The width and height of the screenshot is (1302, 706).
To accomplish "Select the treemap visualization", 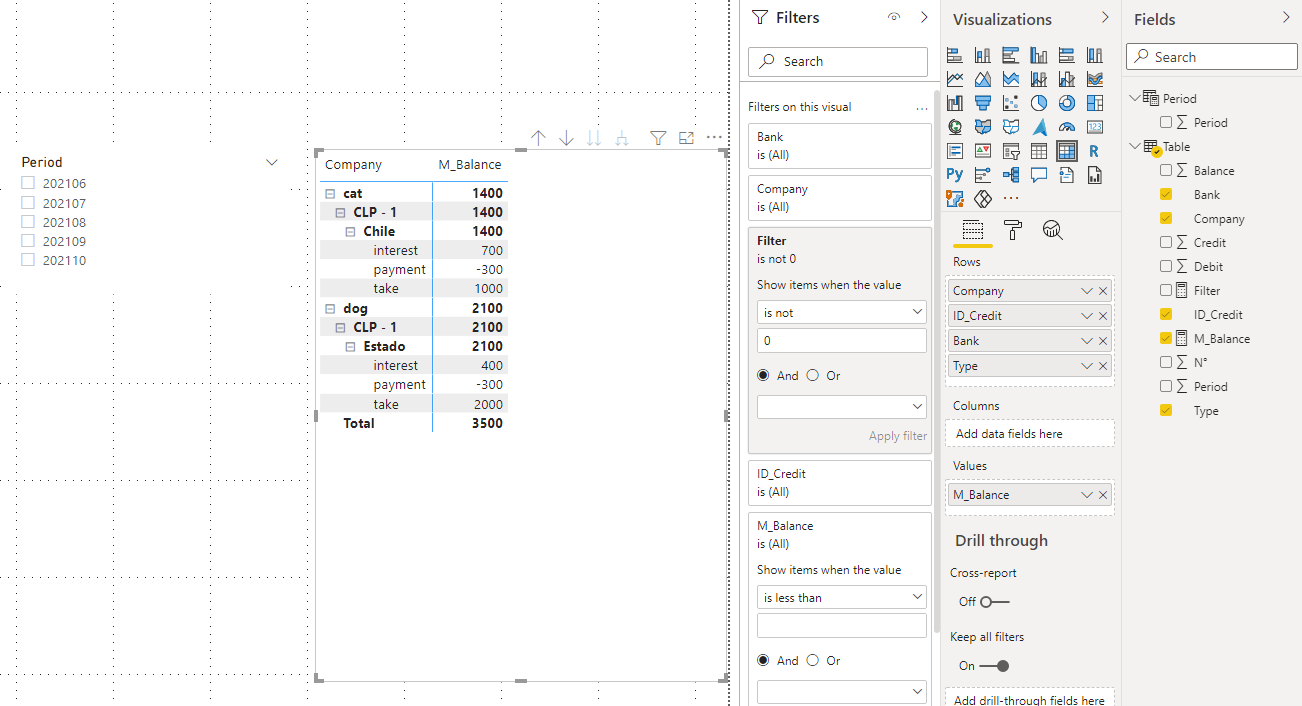I will 1095,102.
